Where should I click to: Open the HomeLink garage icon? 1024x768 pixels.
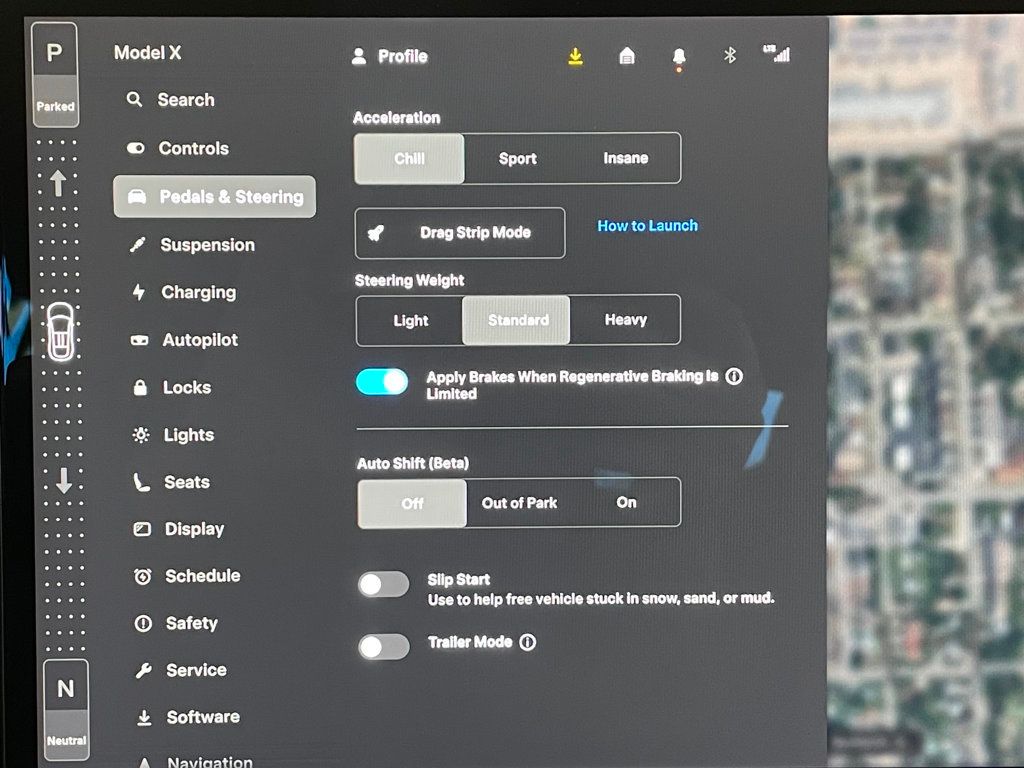tap(627, 57)
